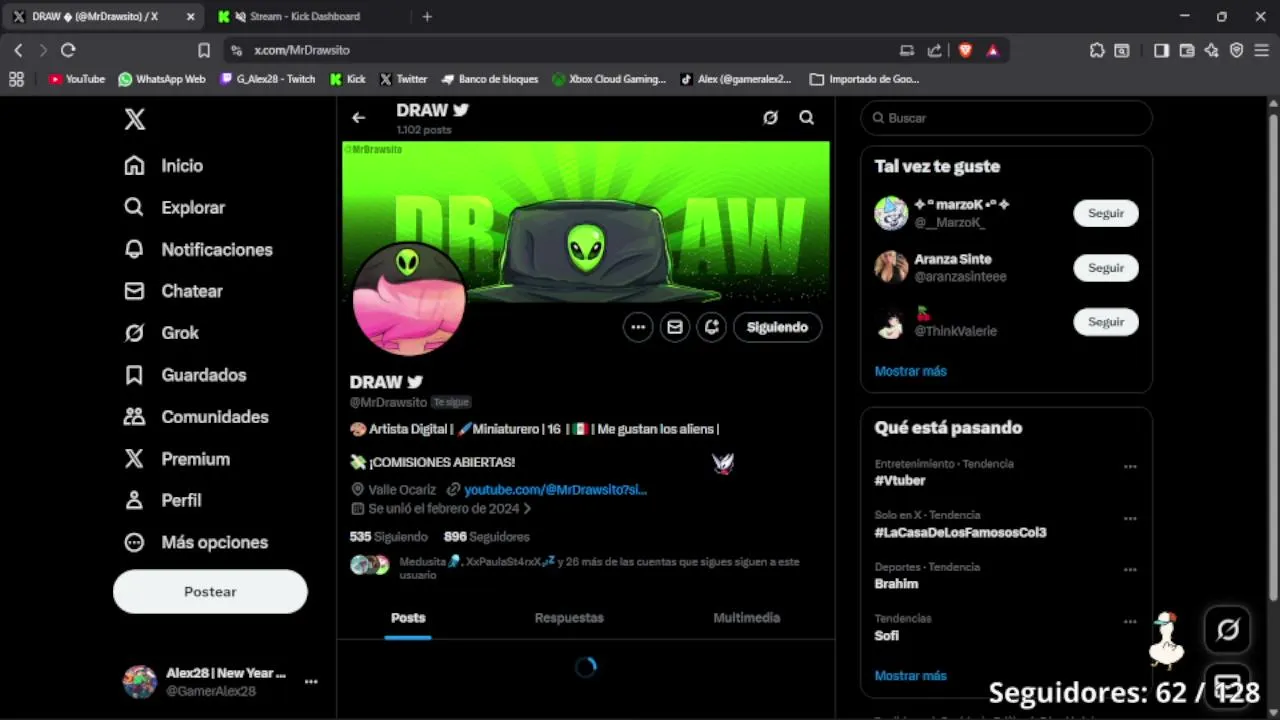Viewport: 1280px width, 720px height.
Task: Go back with profile header arrow
Action: 358,118
